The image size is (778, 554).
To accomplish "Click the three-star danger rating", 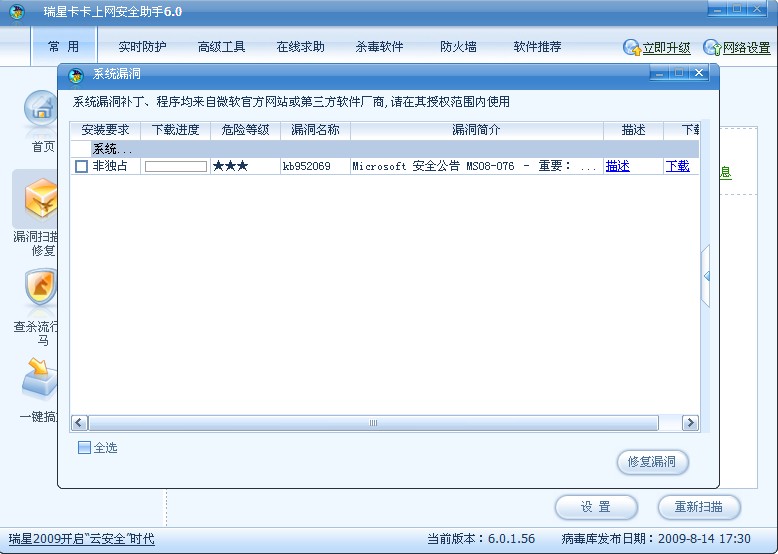I will (x=230, y=166).
